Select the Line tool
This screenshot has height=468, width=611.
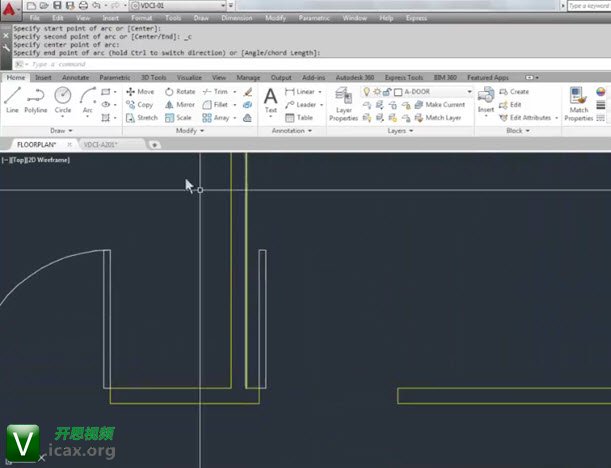coord(13,99)
